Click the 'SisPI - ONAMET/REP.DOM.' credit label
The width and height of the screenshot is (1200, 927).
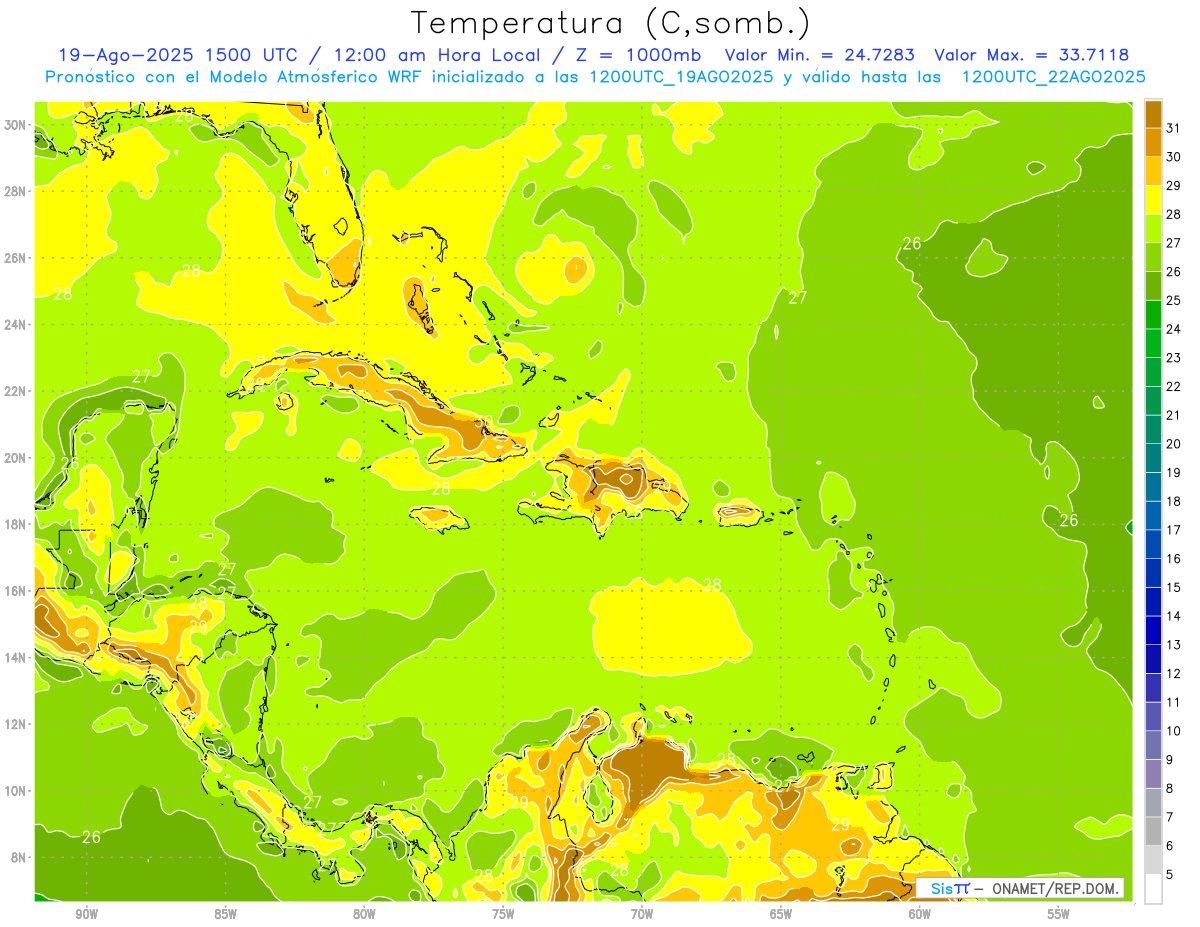[1022, 888]
